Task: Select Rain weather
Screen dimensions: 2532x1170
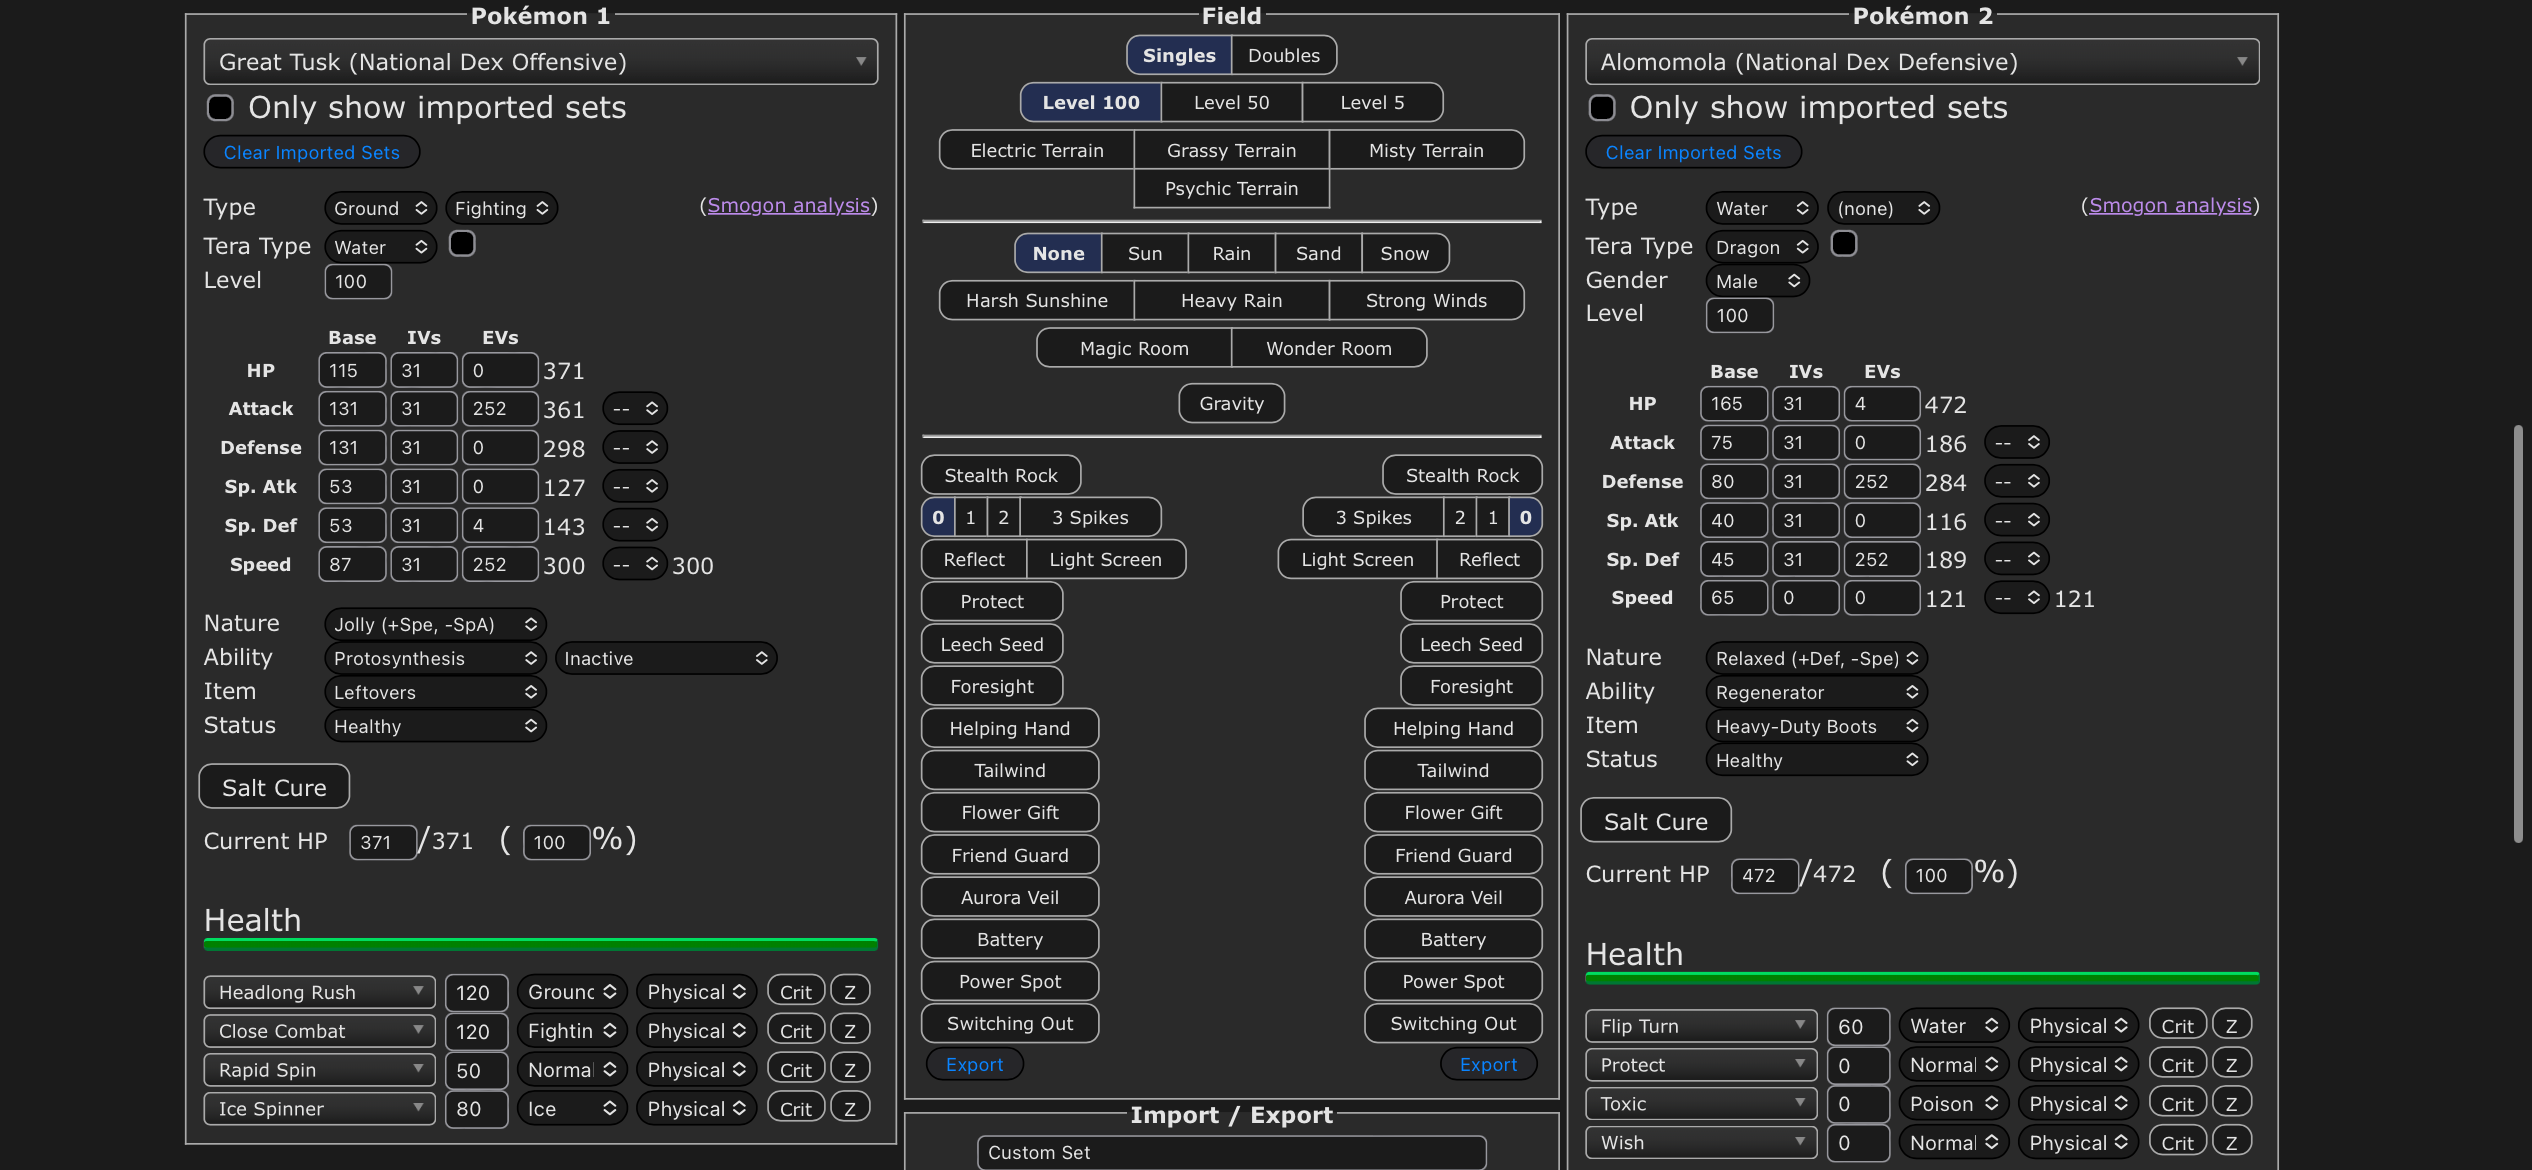Action: (1232, 253)
